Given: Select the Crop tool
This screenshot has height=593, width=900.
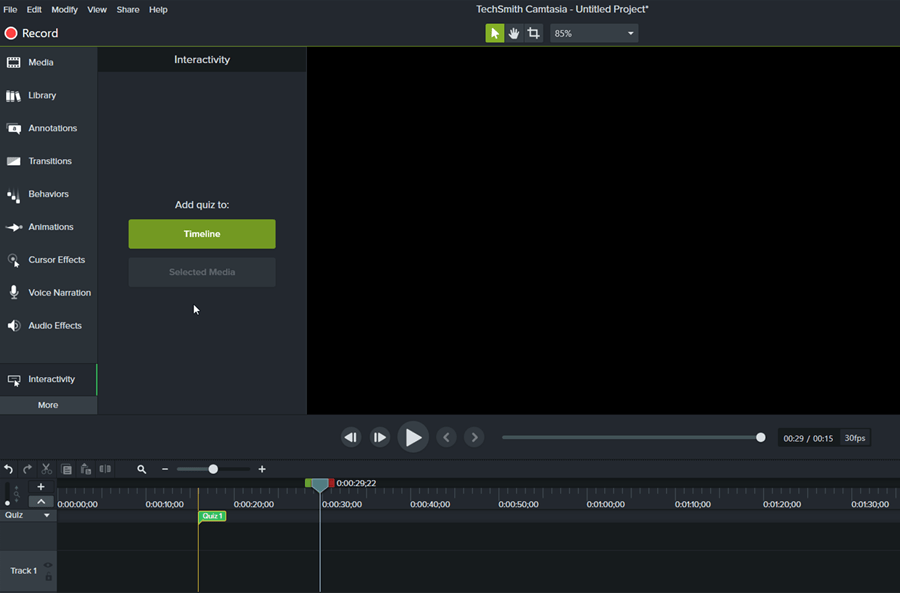Looking at the screenshot, I should (x=533, y=33).
